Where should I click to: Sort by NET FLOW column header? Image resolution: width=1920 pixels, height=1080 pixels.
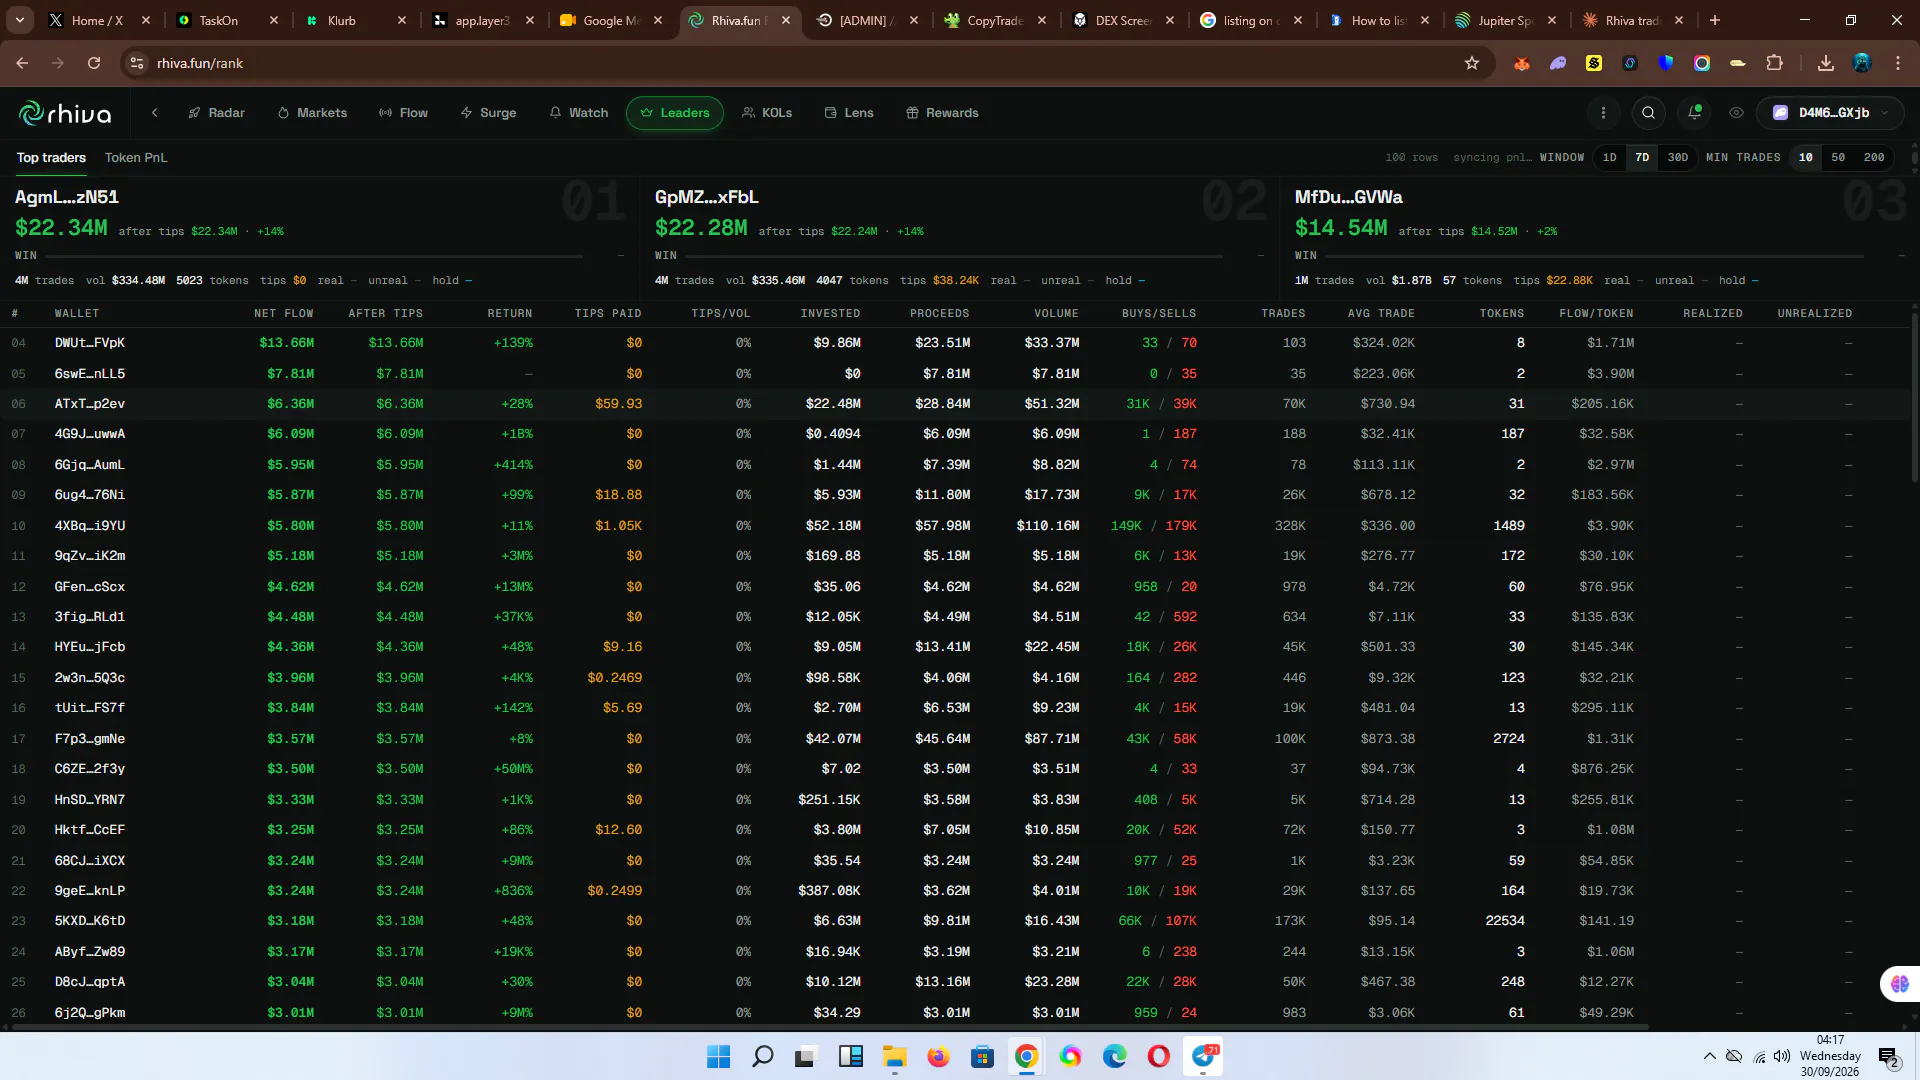[x=284, y=314]
